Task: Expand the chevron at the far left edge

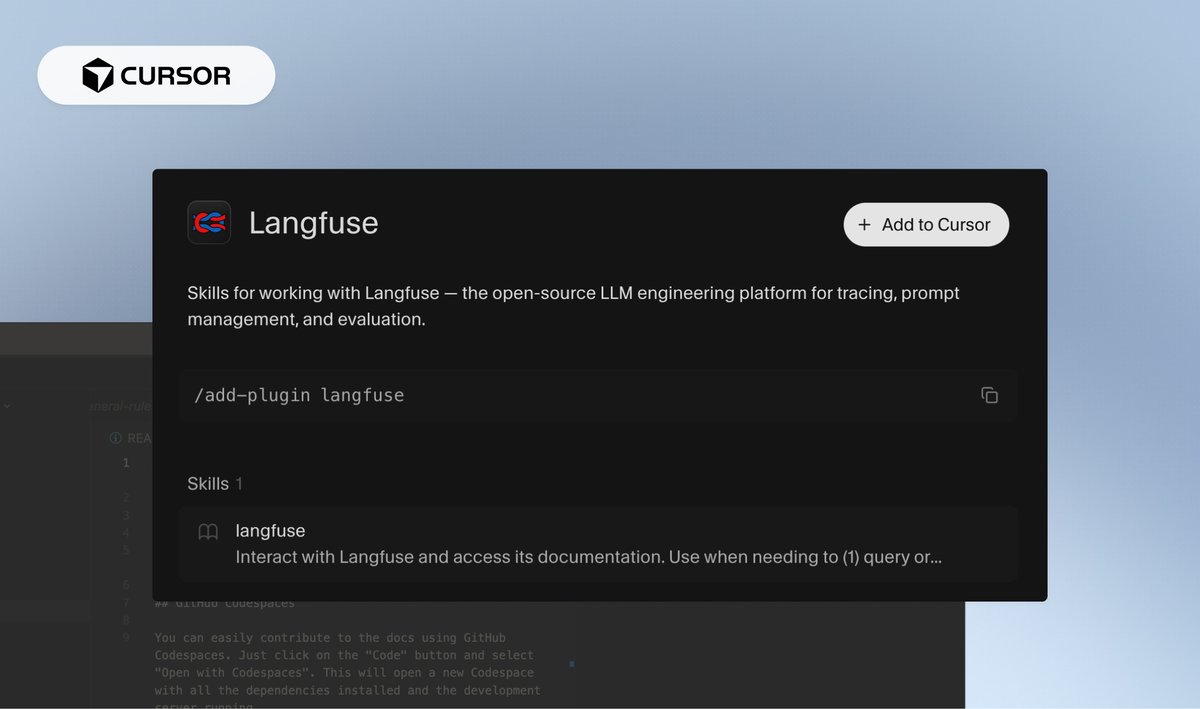Action: click(7, 406)
